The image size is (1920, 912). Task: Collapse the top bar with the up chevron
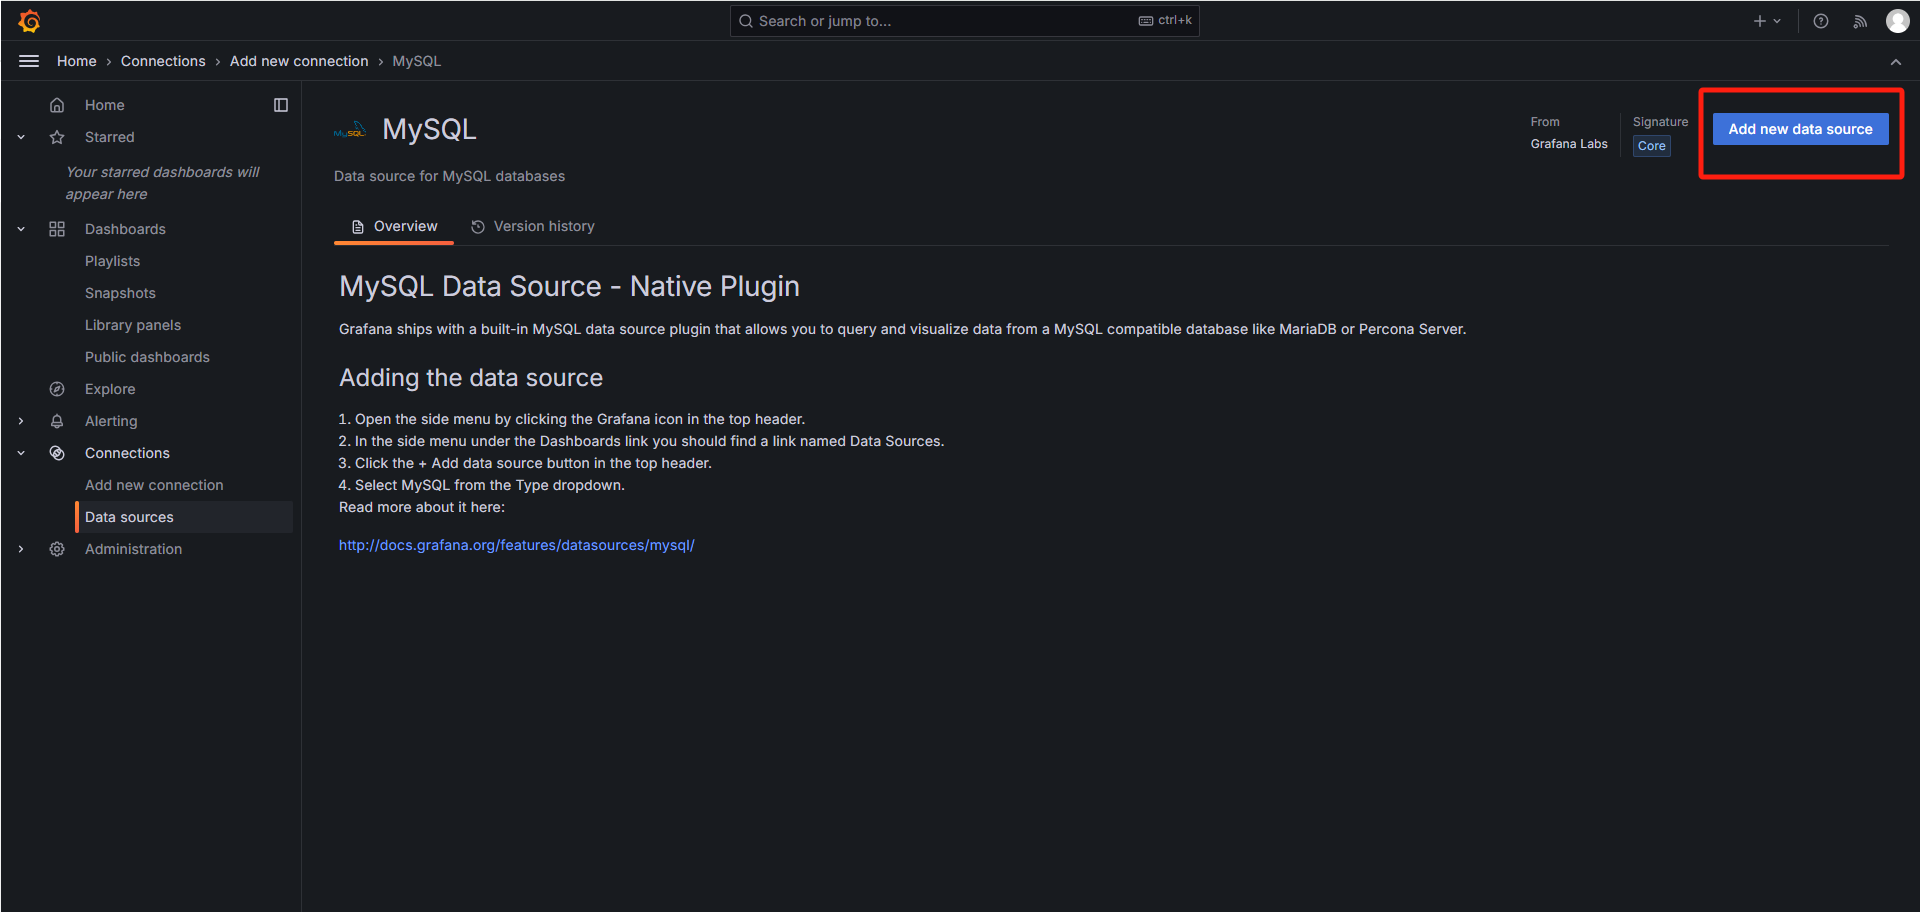[x=1896, y=62]
